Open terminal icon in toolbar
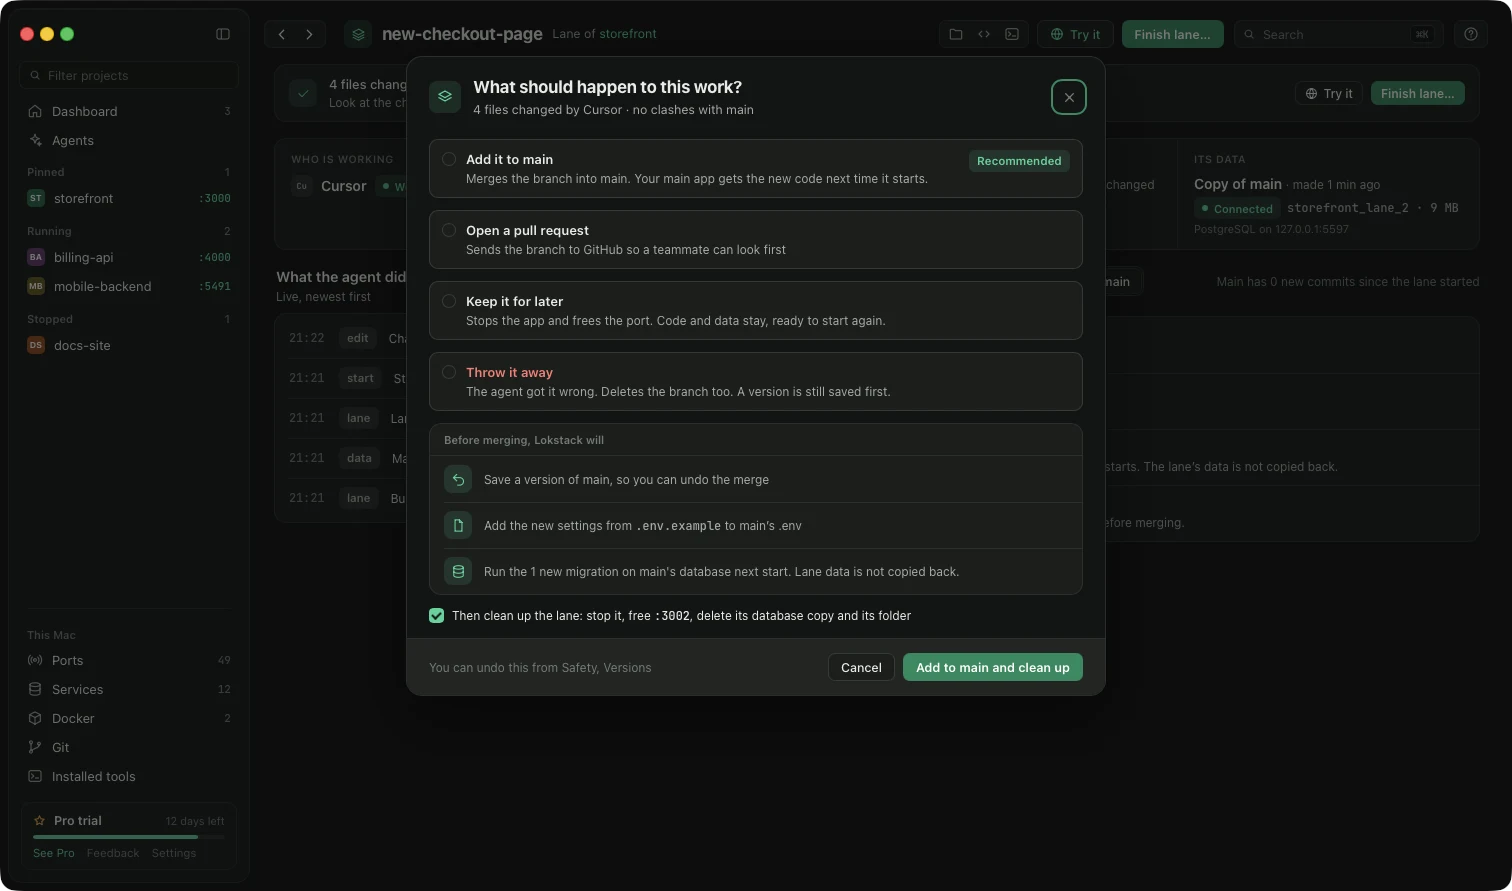Screen dimensions: 1512x891 (1012, 34)
